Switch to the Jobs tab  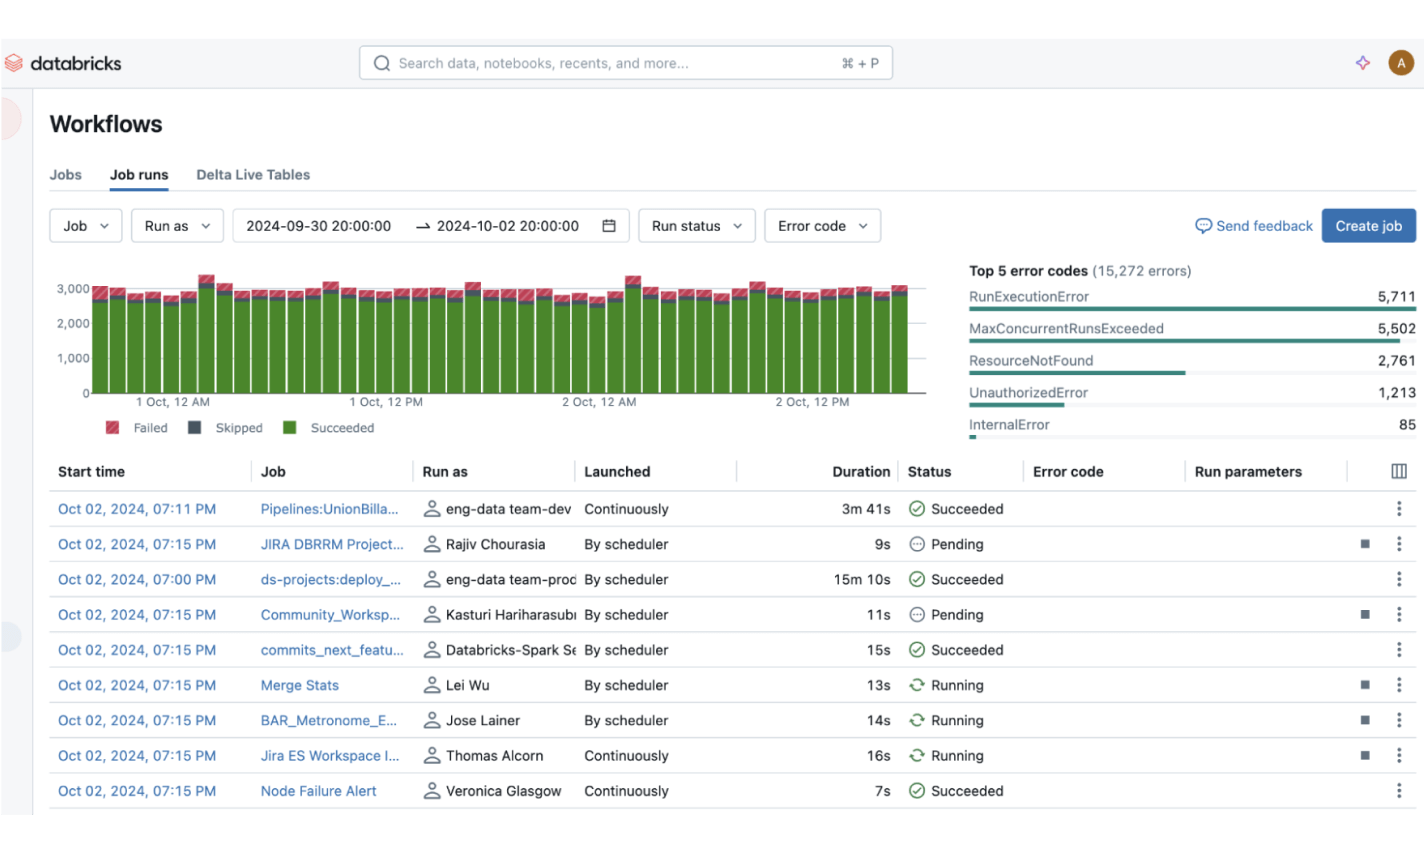pos(66,175)
